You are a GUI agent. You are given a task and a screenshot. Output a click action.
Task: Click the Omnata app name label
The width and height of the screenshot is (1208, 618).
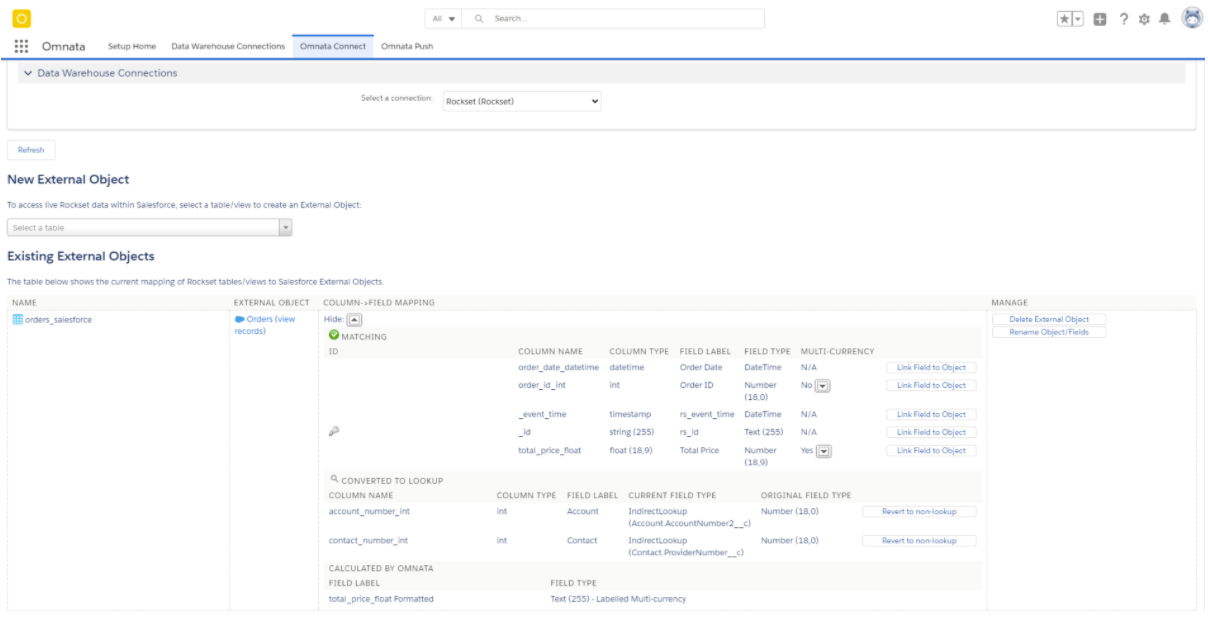64,46
